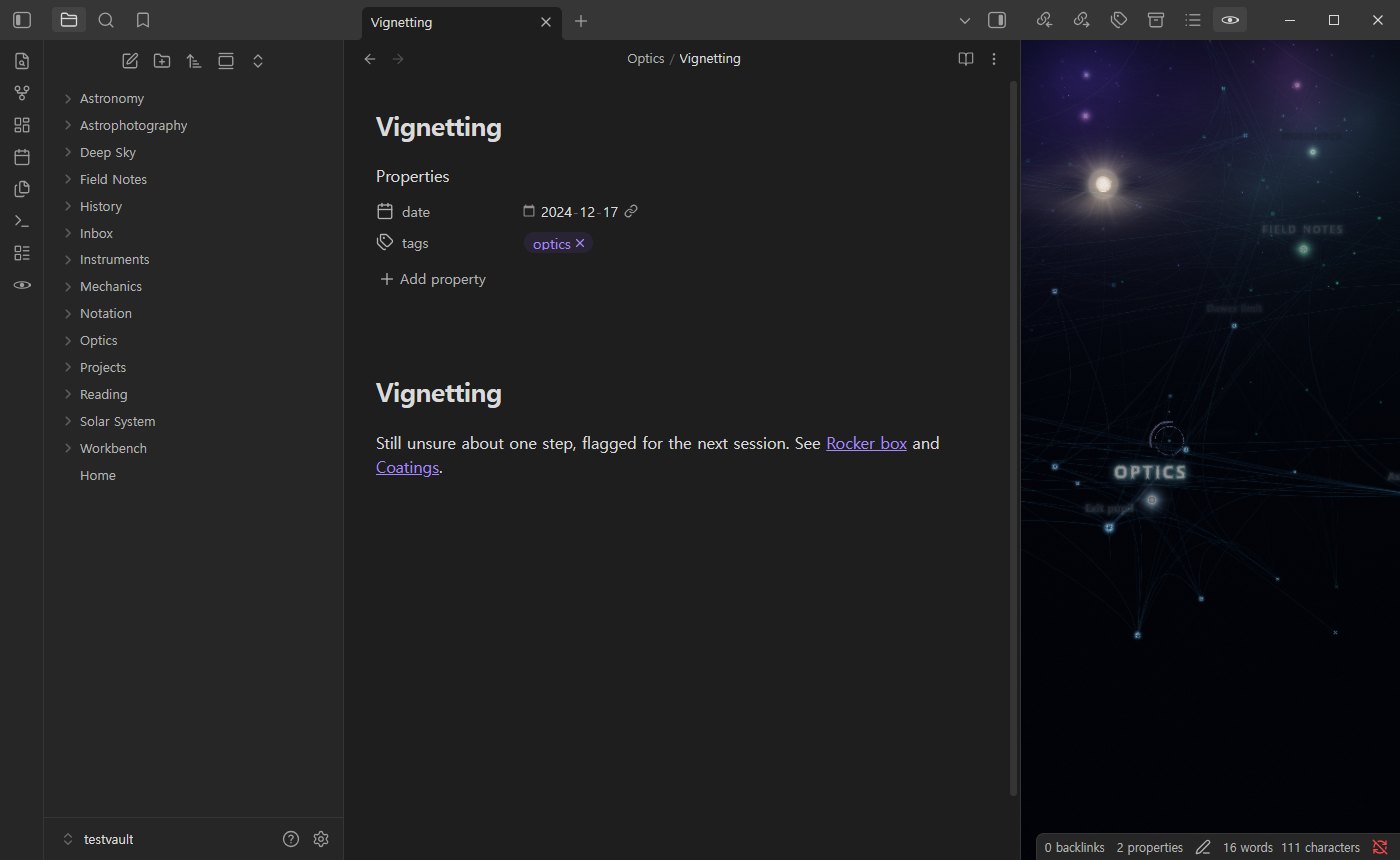The image size is (1400, 860).
Task: Toggle the right sidebar collapse button
Action: coord(997,20)
